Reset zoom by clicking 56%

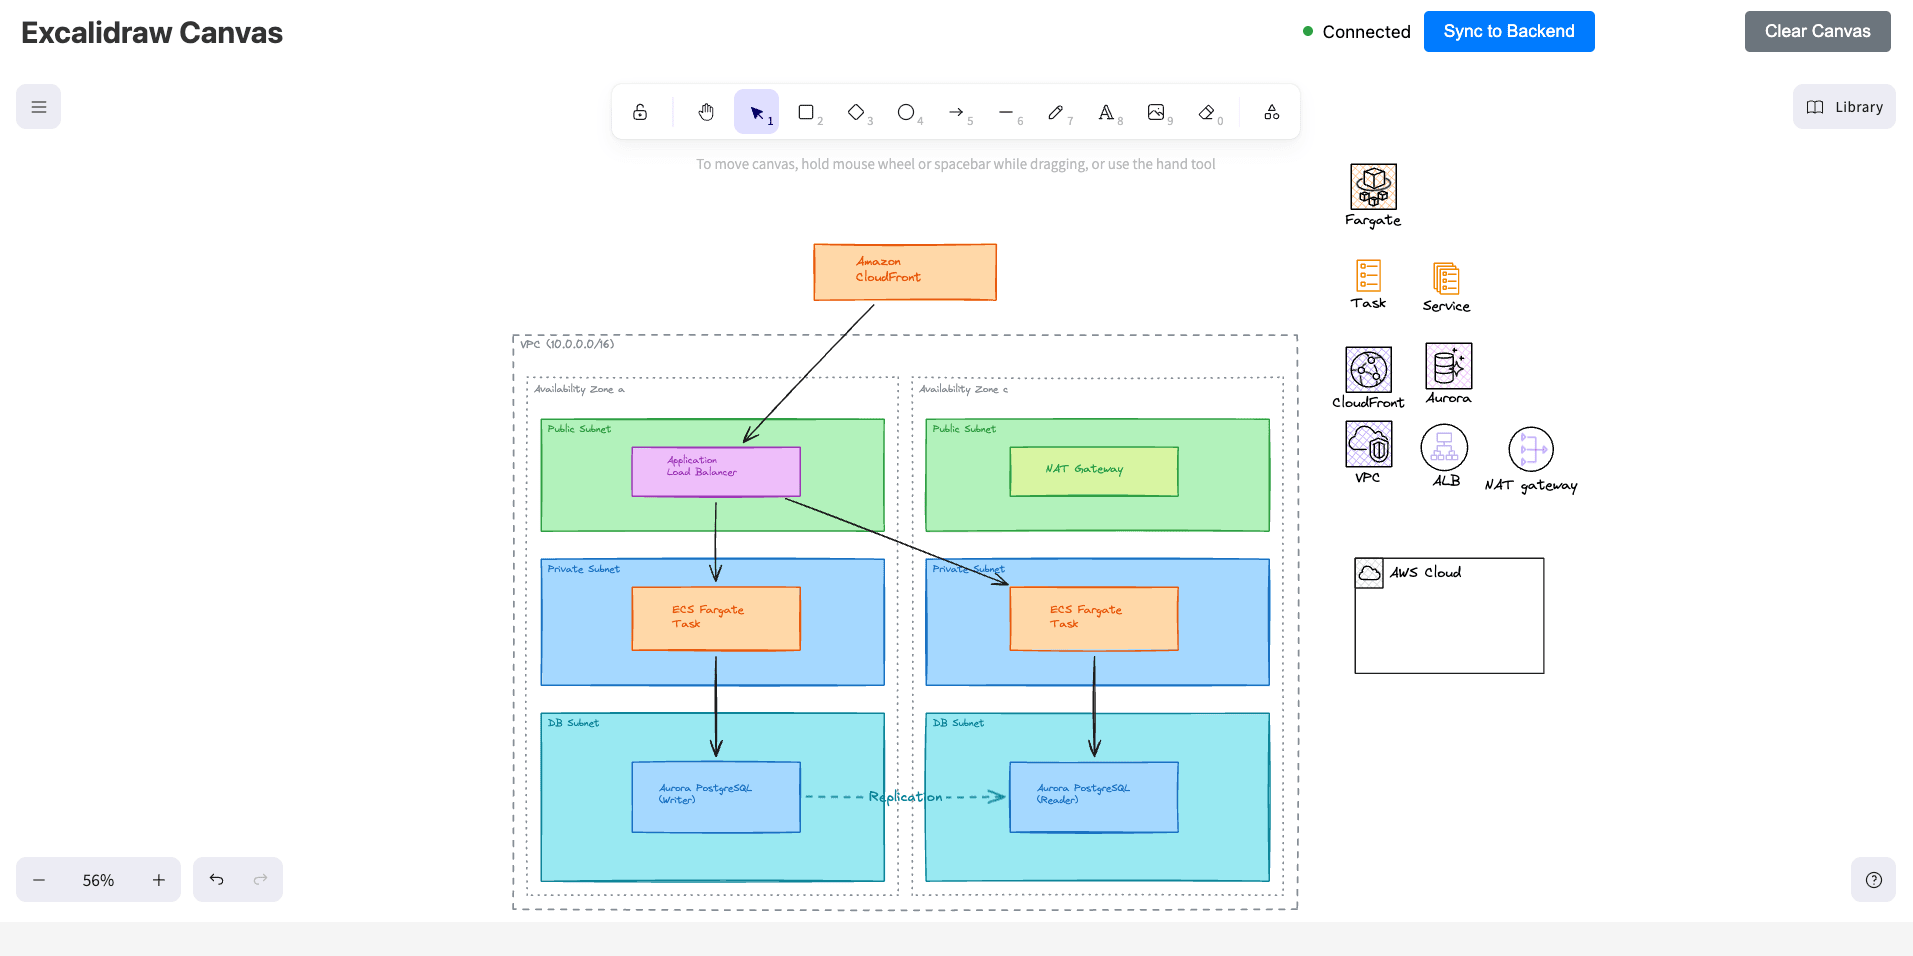[98, 880]
